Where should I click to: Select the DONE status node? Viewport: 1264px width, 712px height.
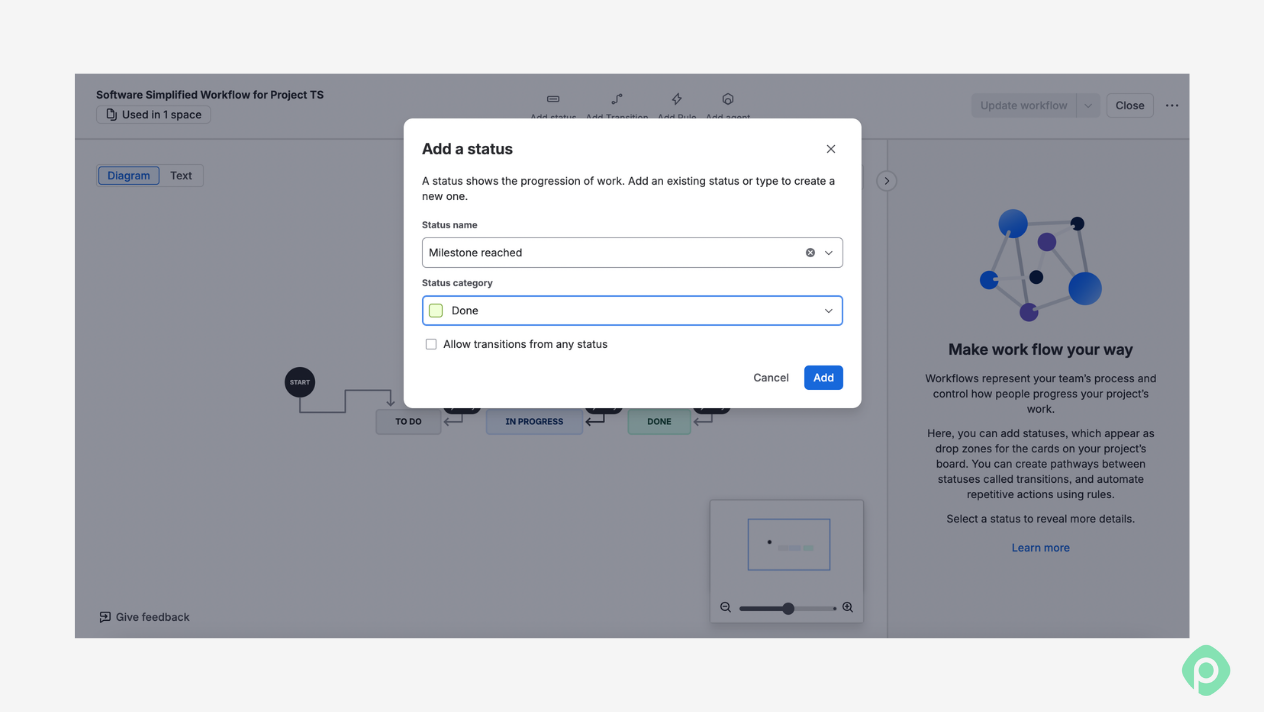659,422
